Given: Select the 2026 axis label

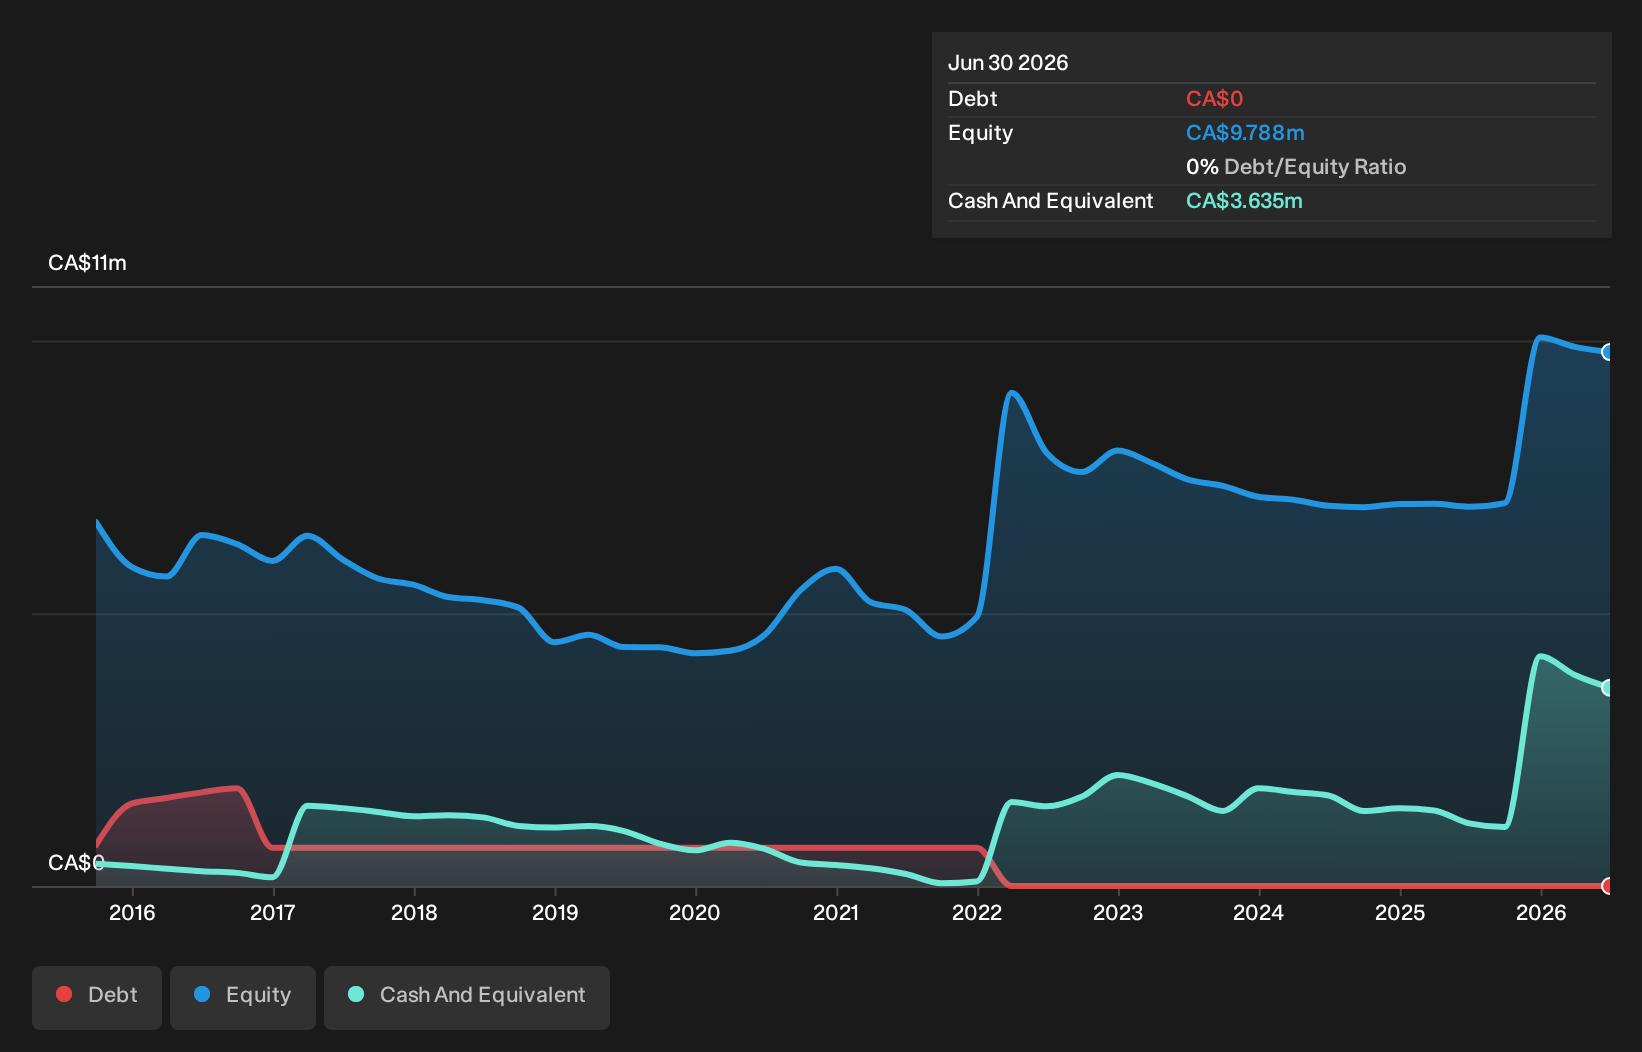Looking at the screenshot, I should pos(1541,913).
